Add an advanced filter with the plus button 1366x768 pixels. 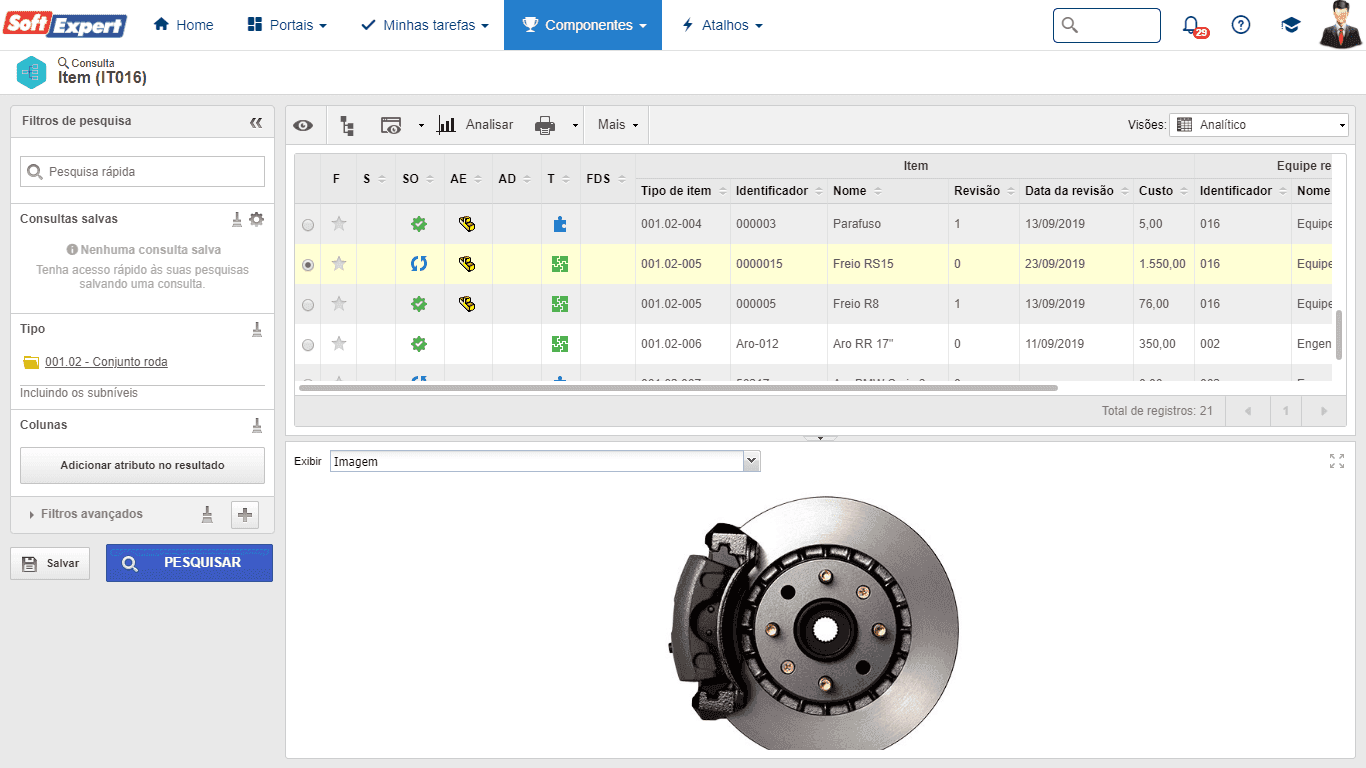[245, 514]
